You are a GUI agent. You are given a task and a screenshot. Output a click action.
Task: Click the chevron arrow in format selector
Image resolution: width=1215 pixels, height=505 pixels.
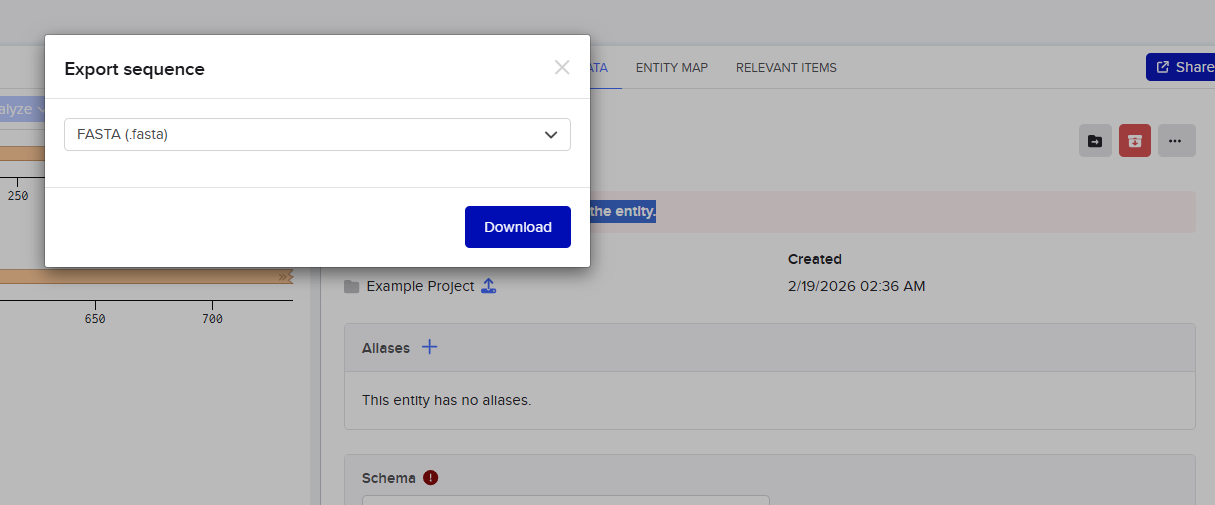(551, 135)
